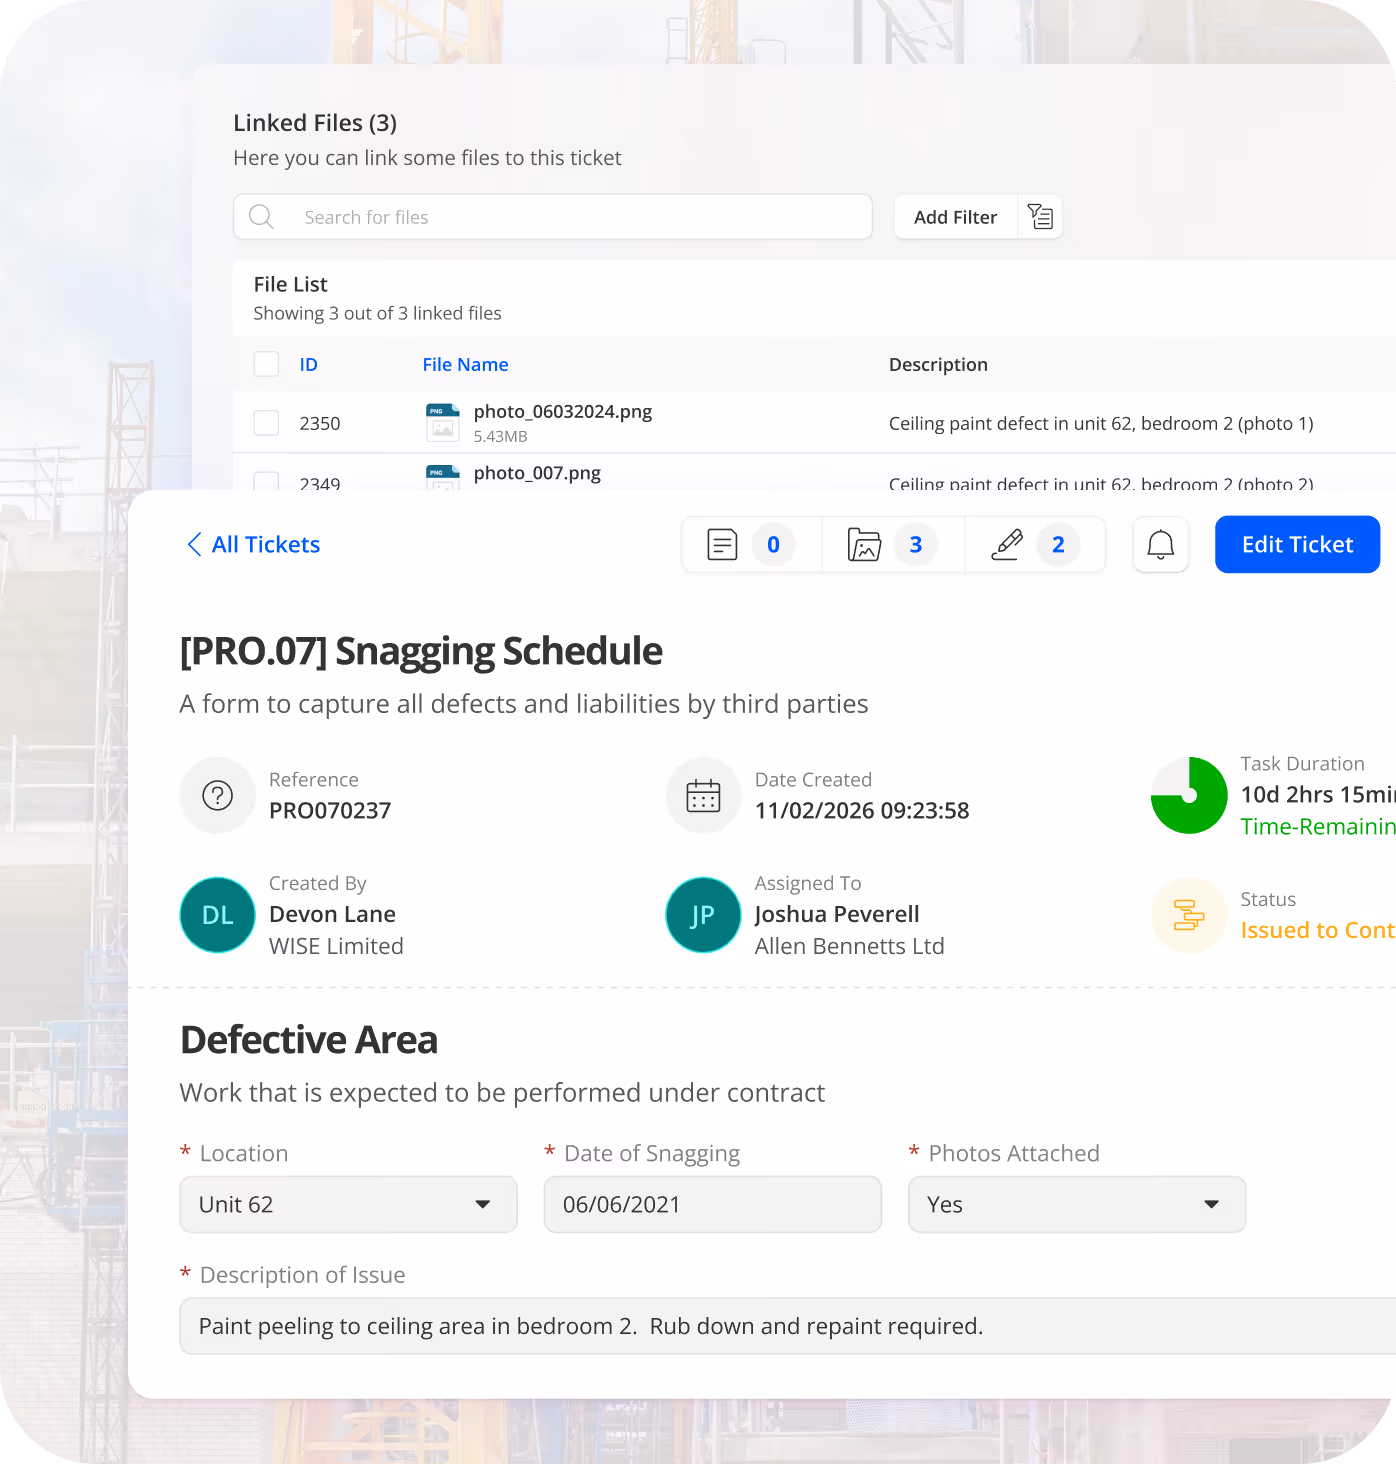Check the select-all checkbox in File List header

pos(266,364)
